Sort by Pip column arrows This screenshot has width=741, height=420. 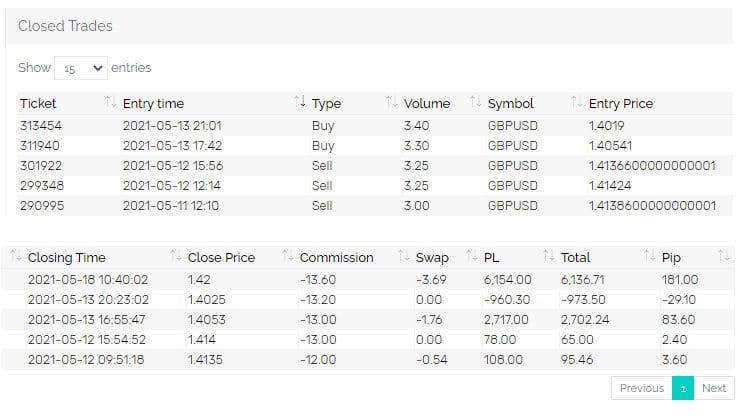pyautogui.click(x=725, y=257)
